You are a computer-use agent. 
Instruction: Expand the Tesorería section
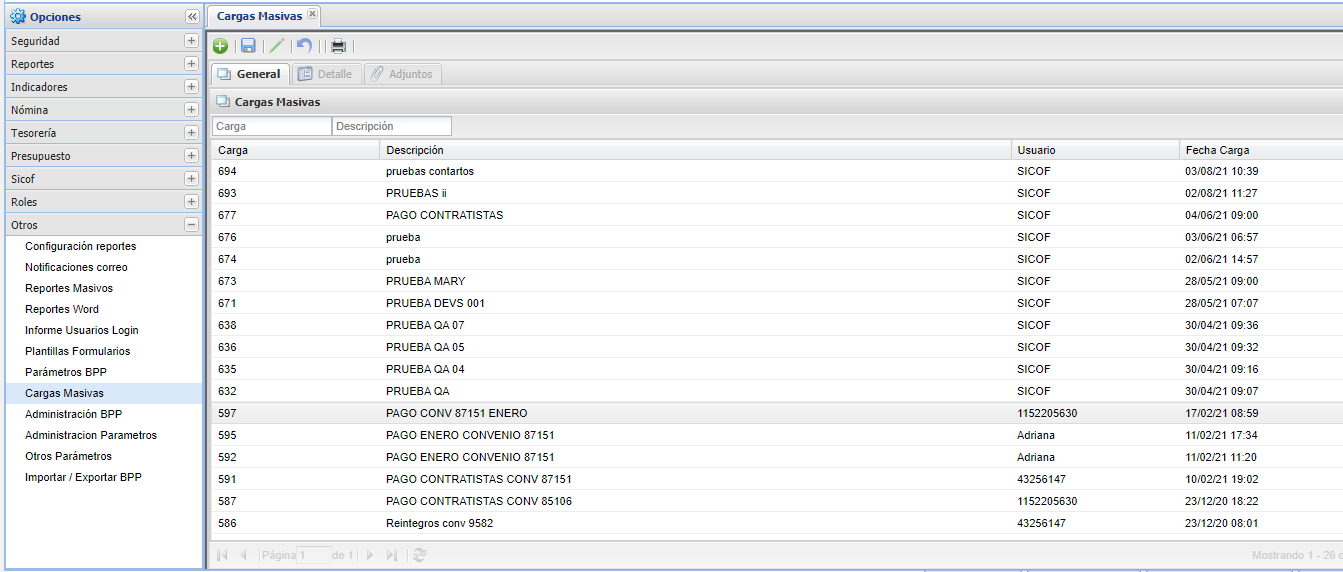191,133
